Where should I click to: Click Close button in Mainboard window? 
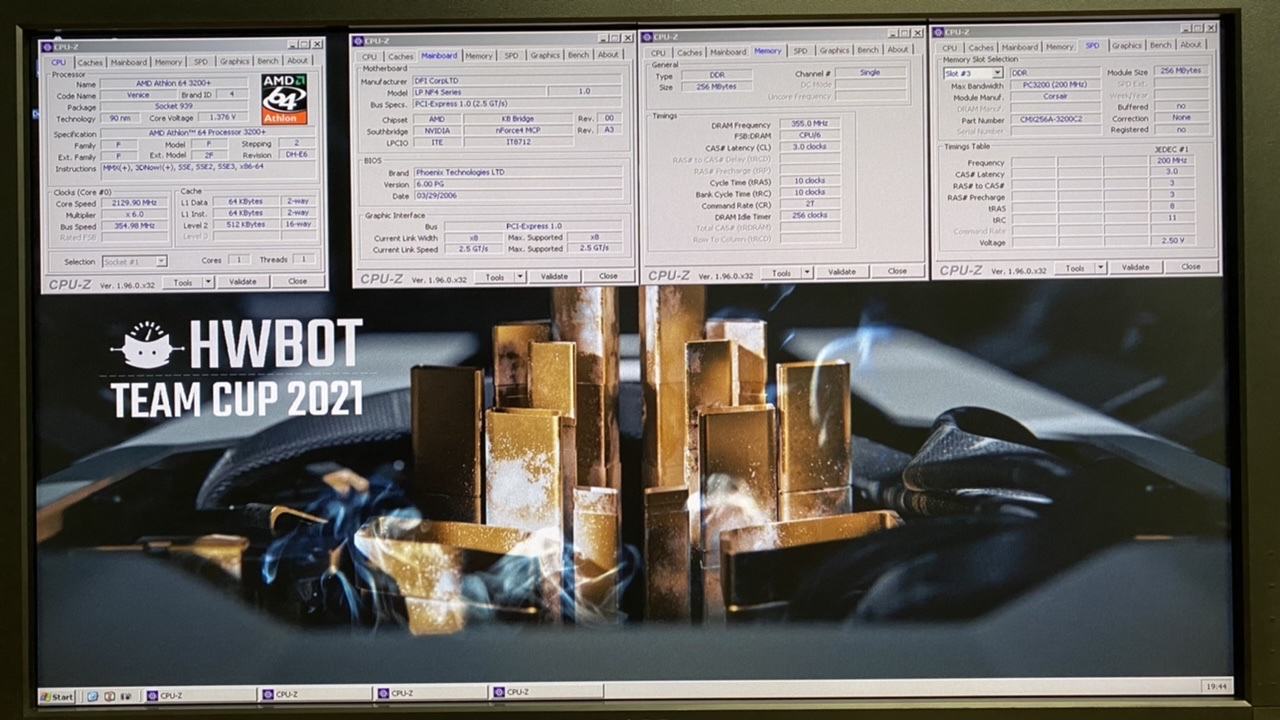point(608,276)
